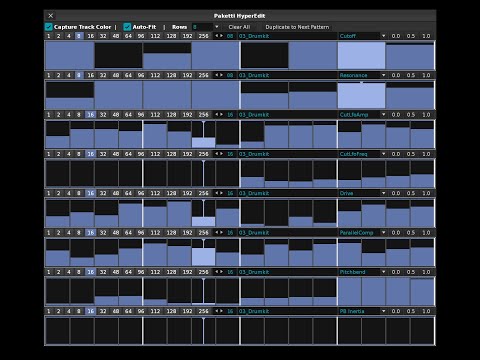Toggle the Capture Track Color checkbox
Viewport: 480px width, 360px height.
49,27
